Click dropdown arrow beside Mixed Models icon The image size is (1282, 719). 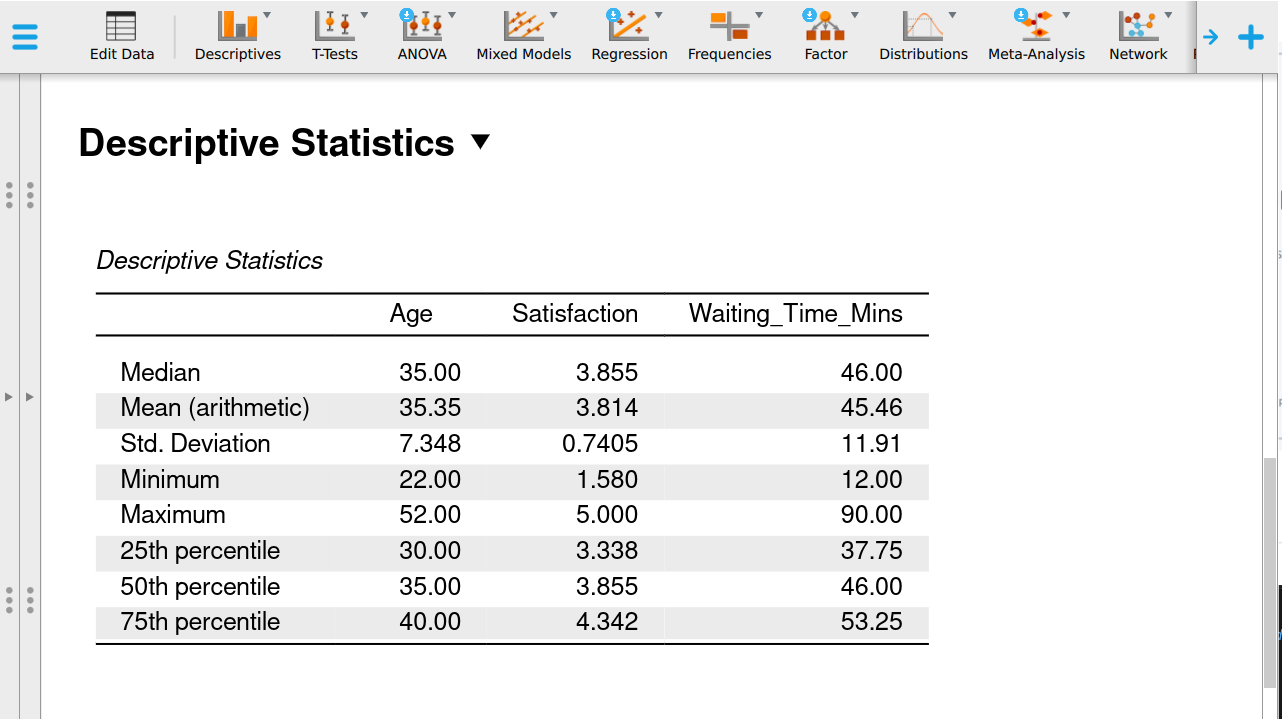[554, 15]
